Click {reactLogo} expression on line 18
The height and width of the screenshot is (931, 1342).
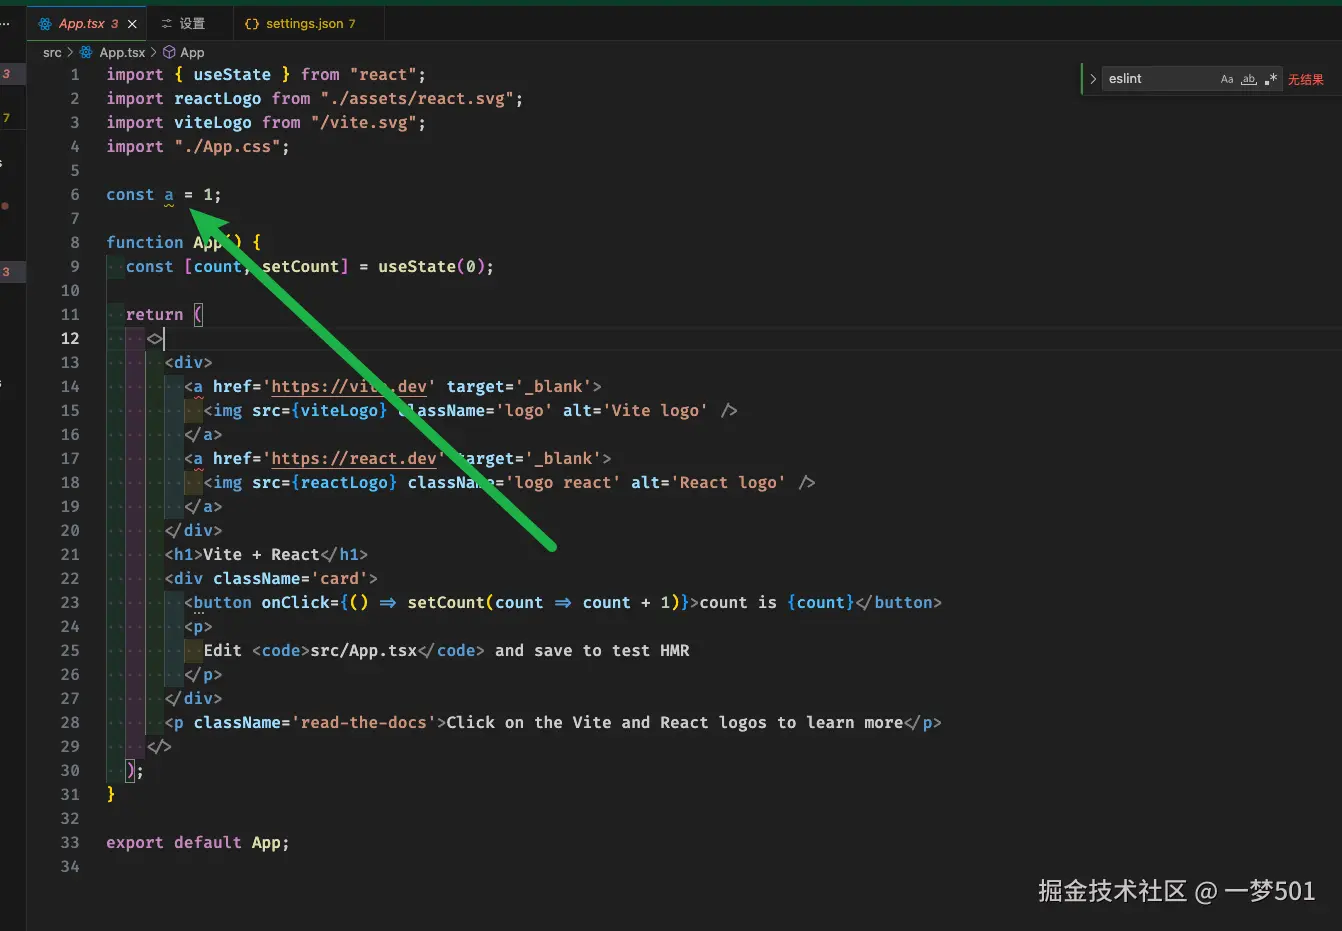tap(344, 483)
